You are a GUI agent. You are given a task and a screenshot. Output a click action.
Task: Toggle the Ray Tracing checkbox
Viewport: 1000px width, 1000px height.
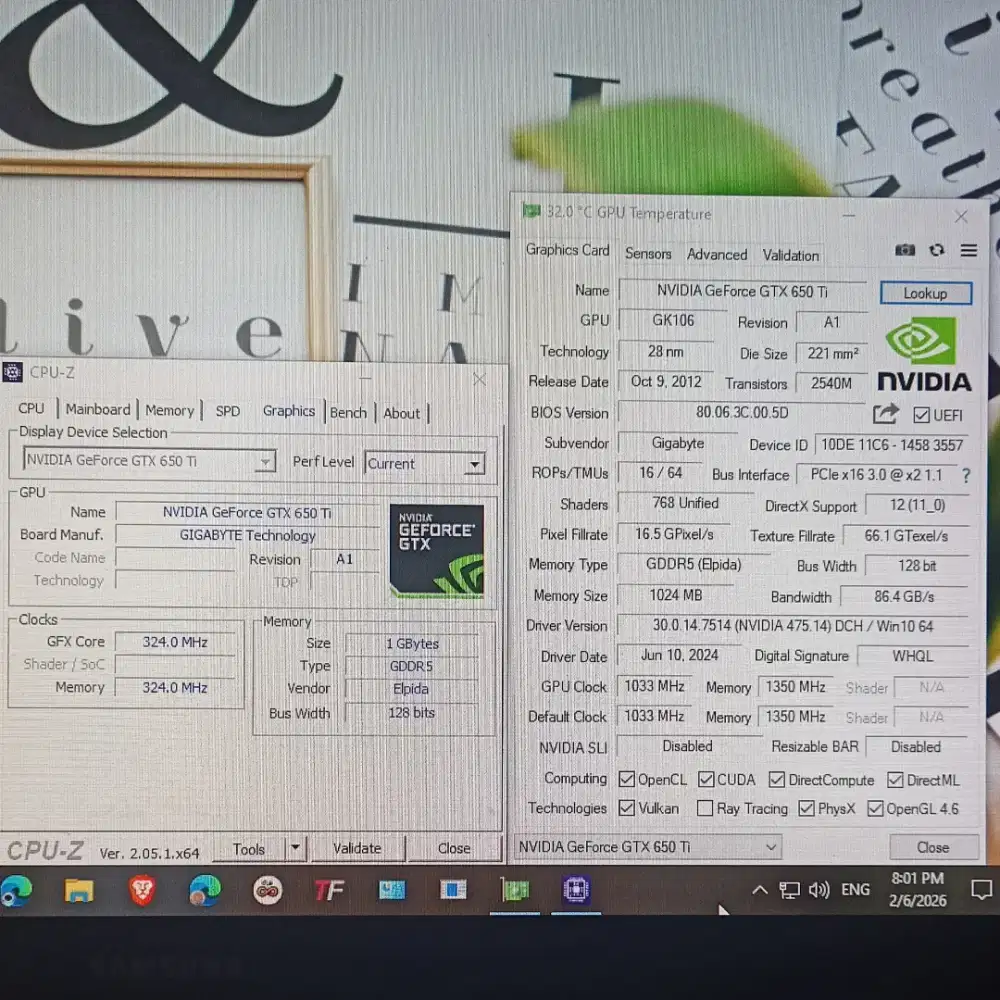(703, 808)
